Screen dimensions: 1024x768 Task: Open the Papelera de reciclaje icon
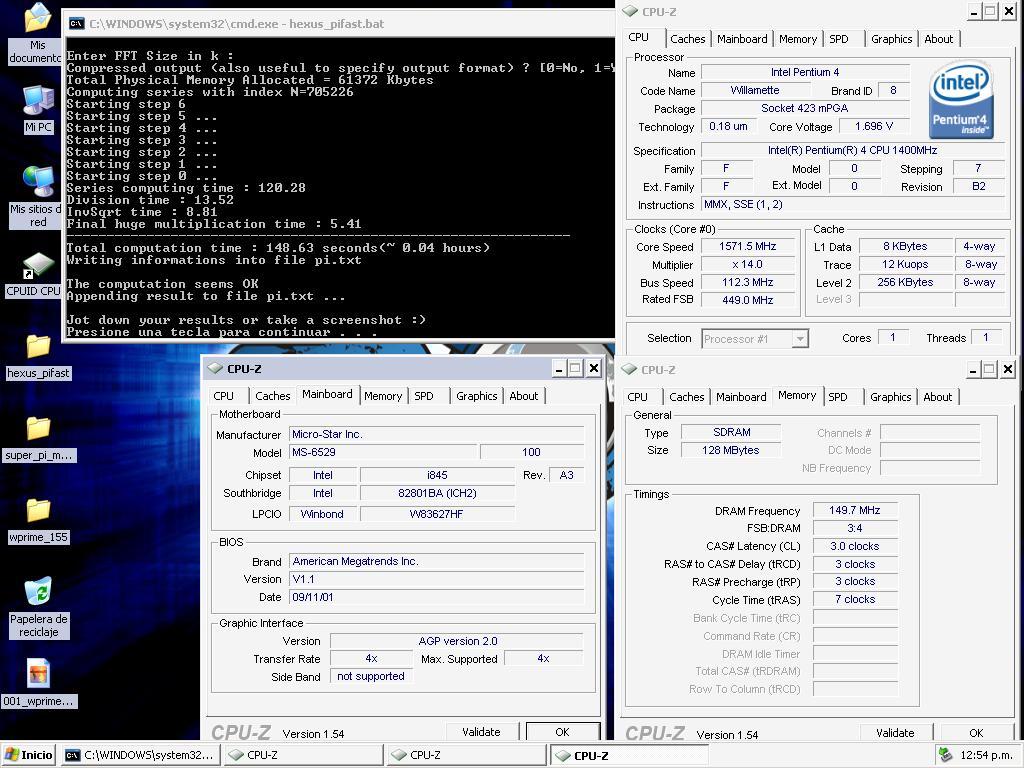(x=38, y=607)
